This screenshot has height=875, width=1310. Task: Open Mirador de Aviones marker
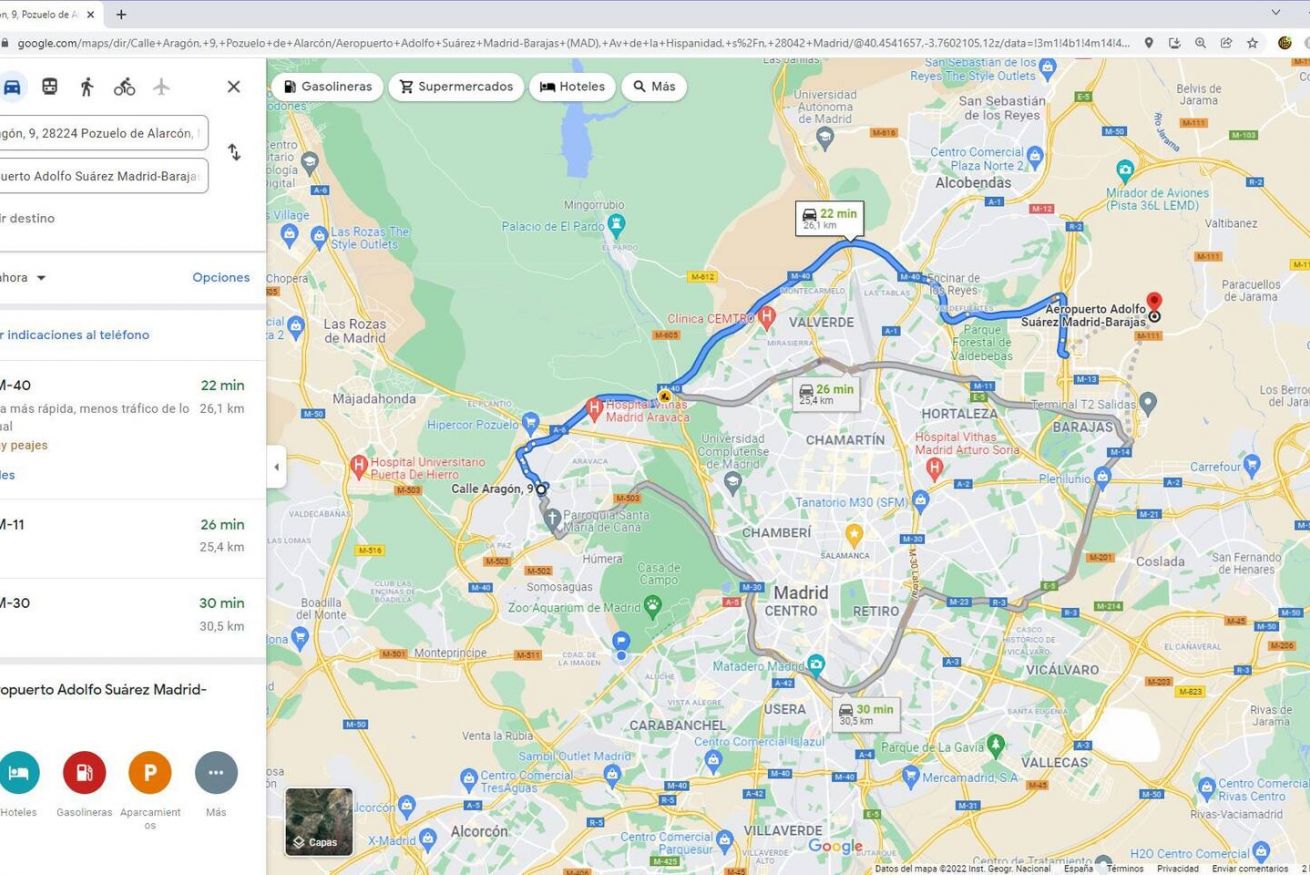(x=1125, y=169)
